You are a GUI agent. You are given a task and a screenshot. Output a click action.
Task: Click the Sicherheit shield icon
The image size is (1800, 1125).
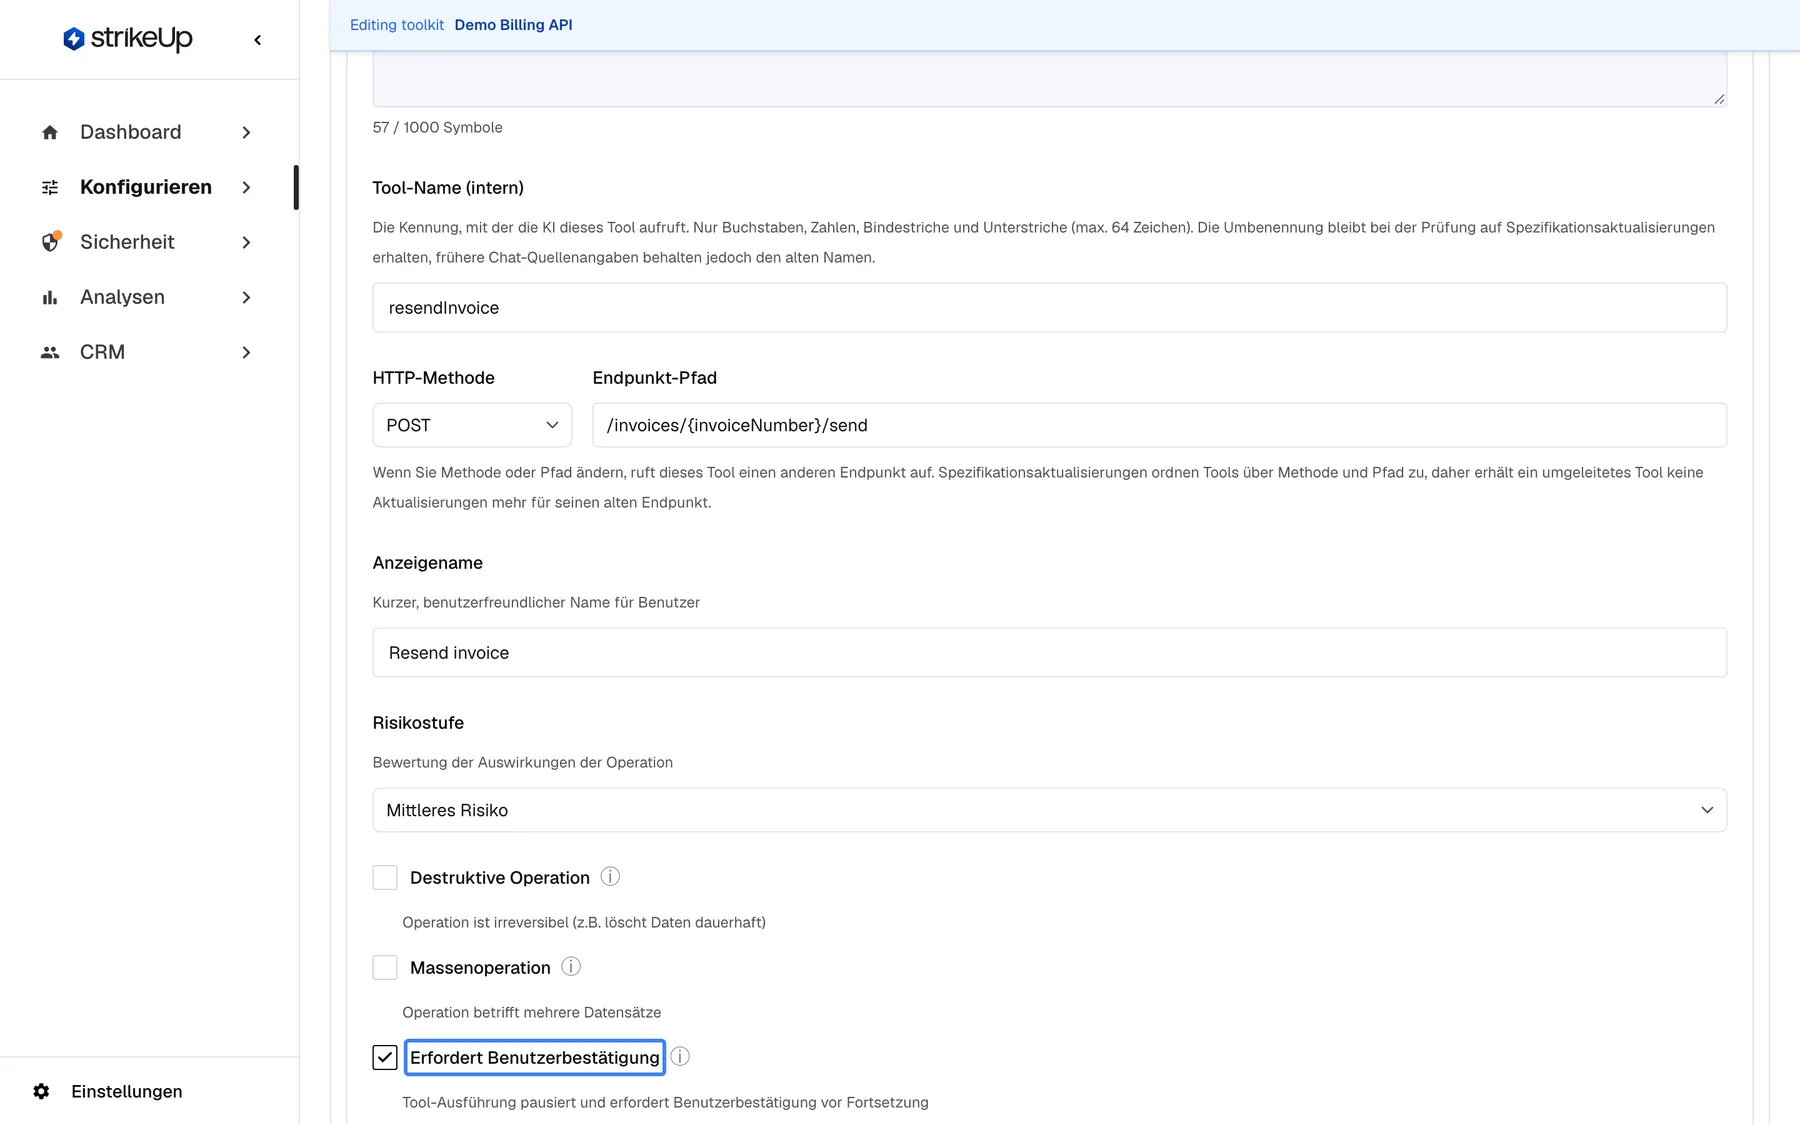[x=50, y=242]
